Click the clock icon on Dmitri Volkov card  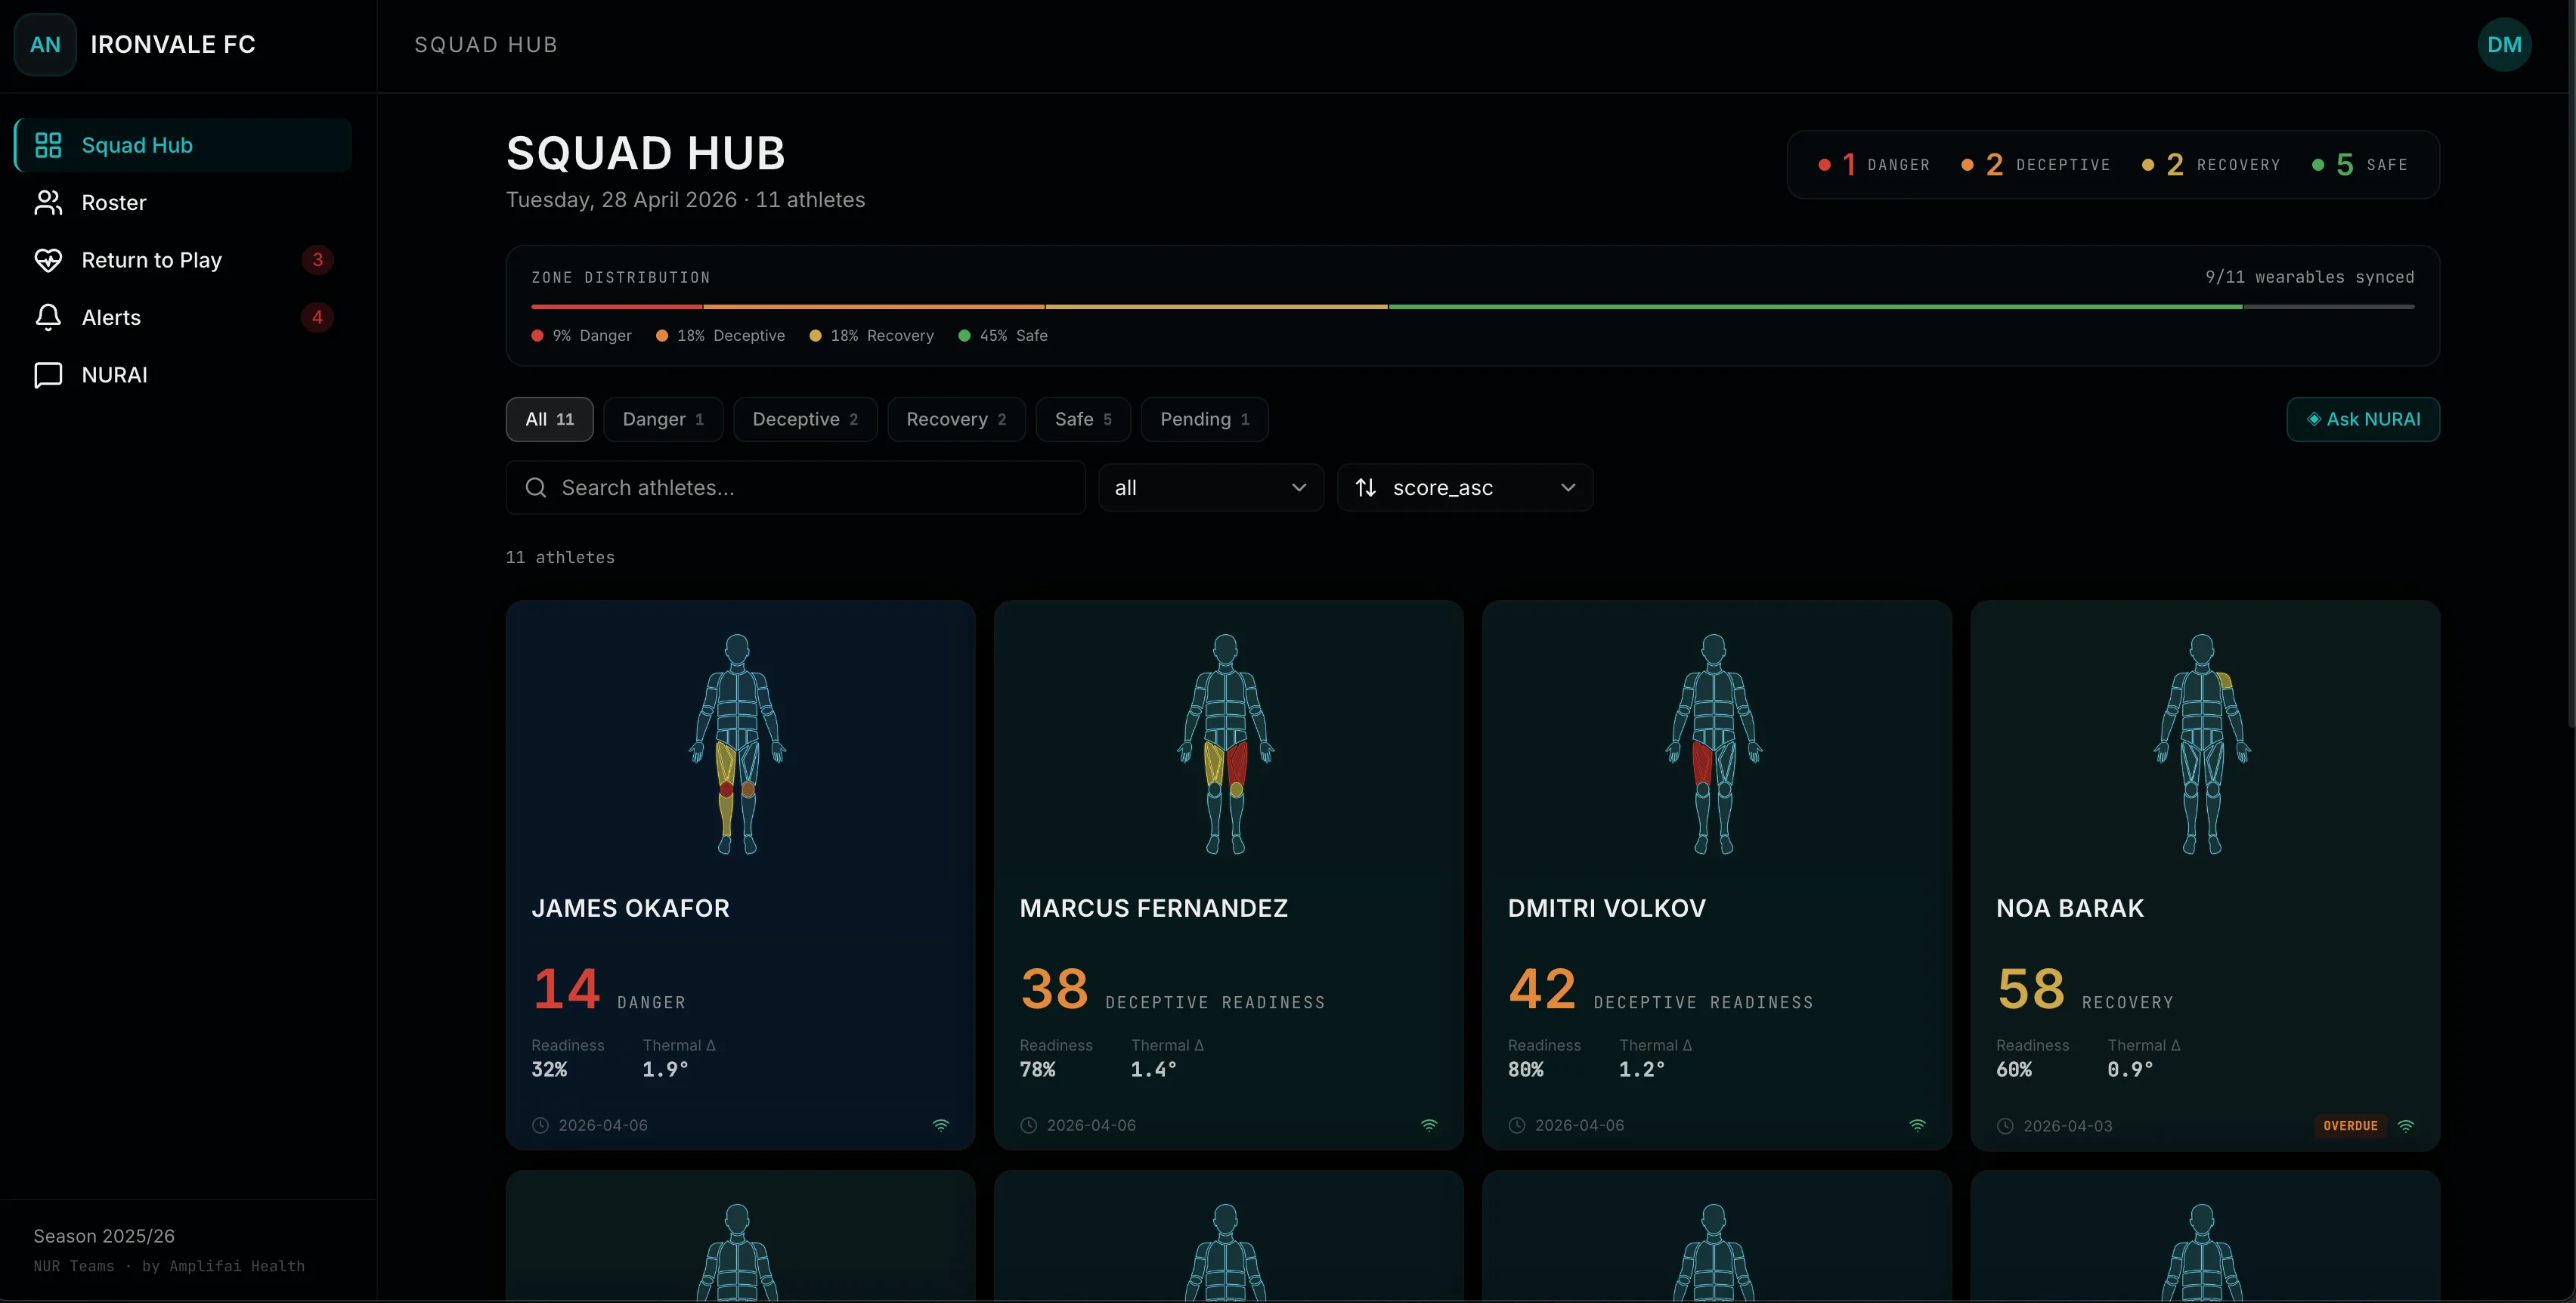pos(1516,1125)
